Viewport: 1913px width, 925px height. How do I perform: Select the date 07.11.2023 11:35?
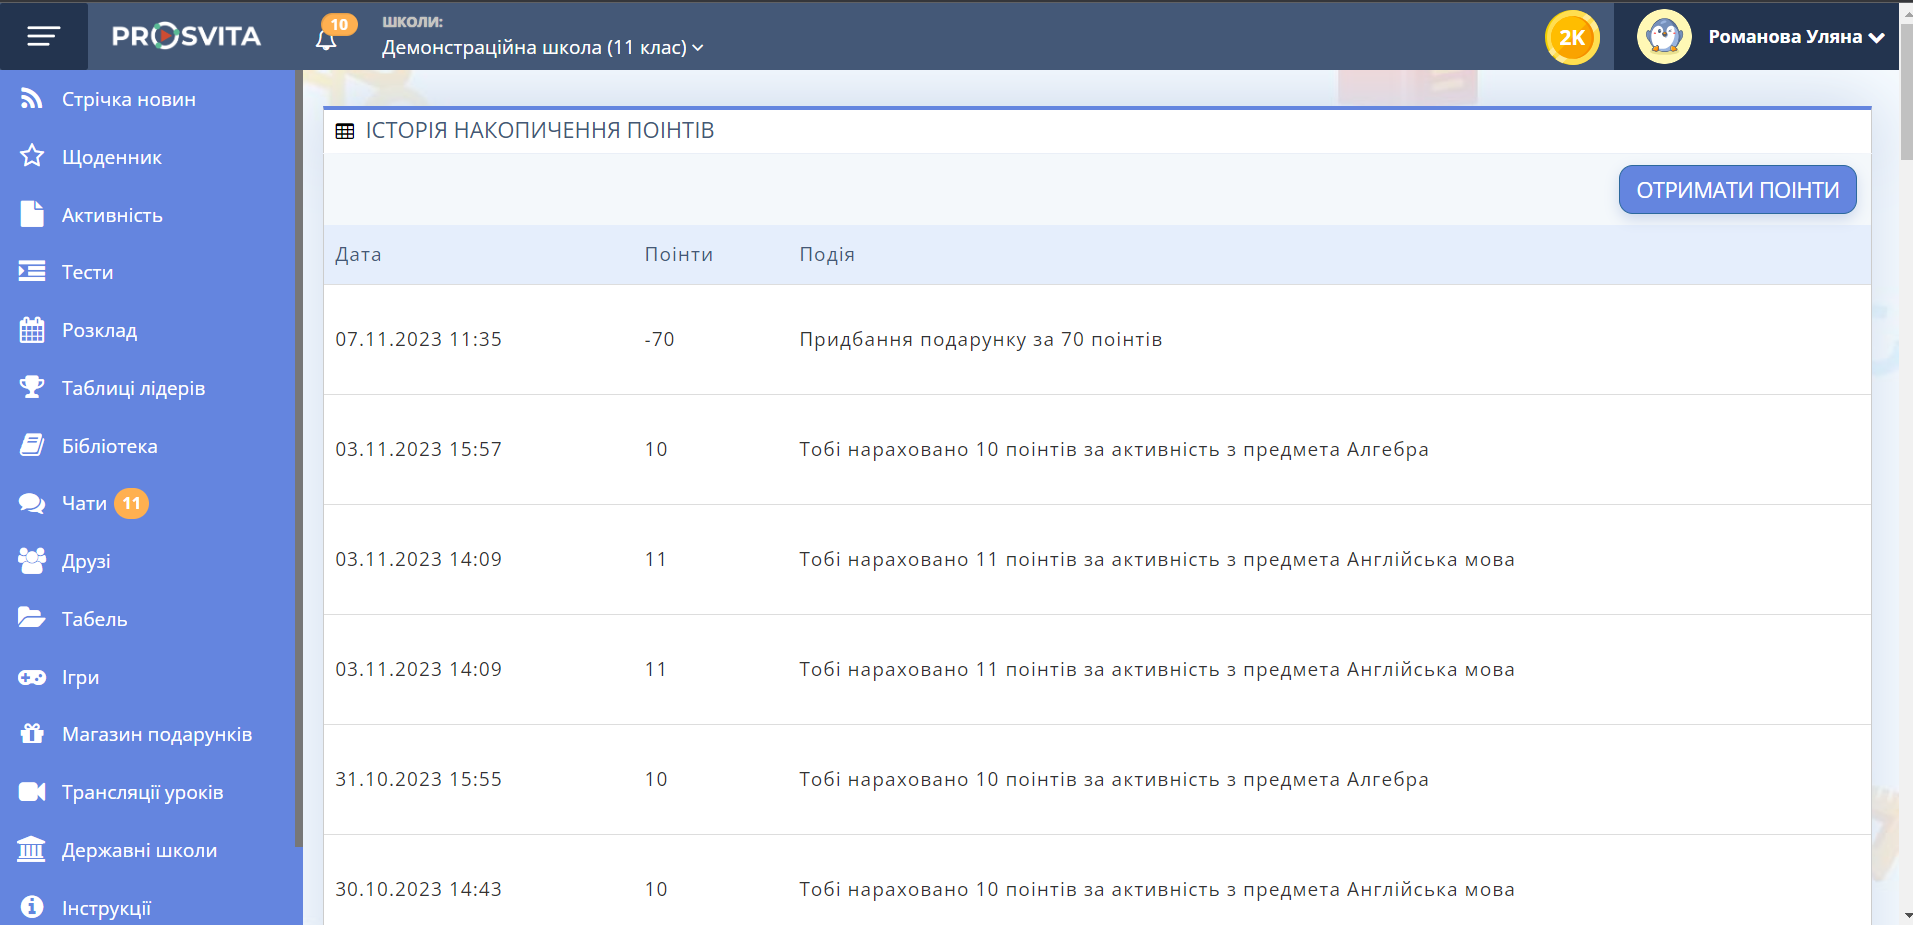(x=418, y=339)
